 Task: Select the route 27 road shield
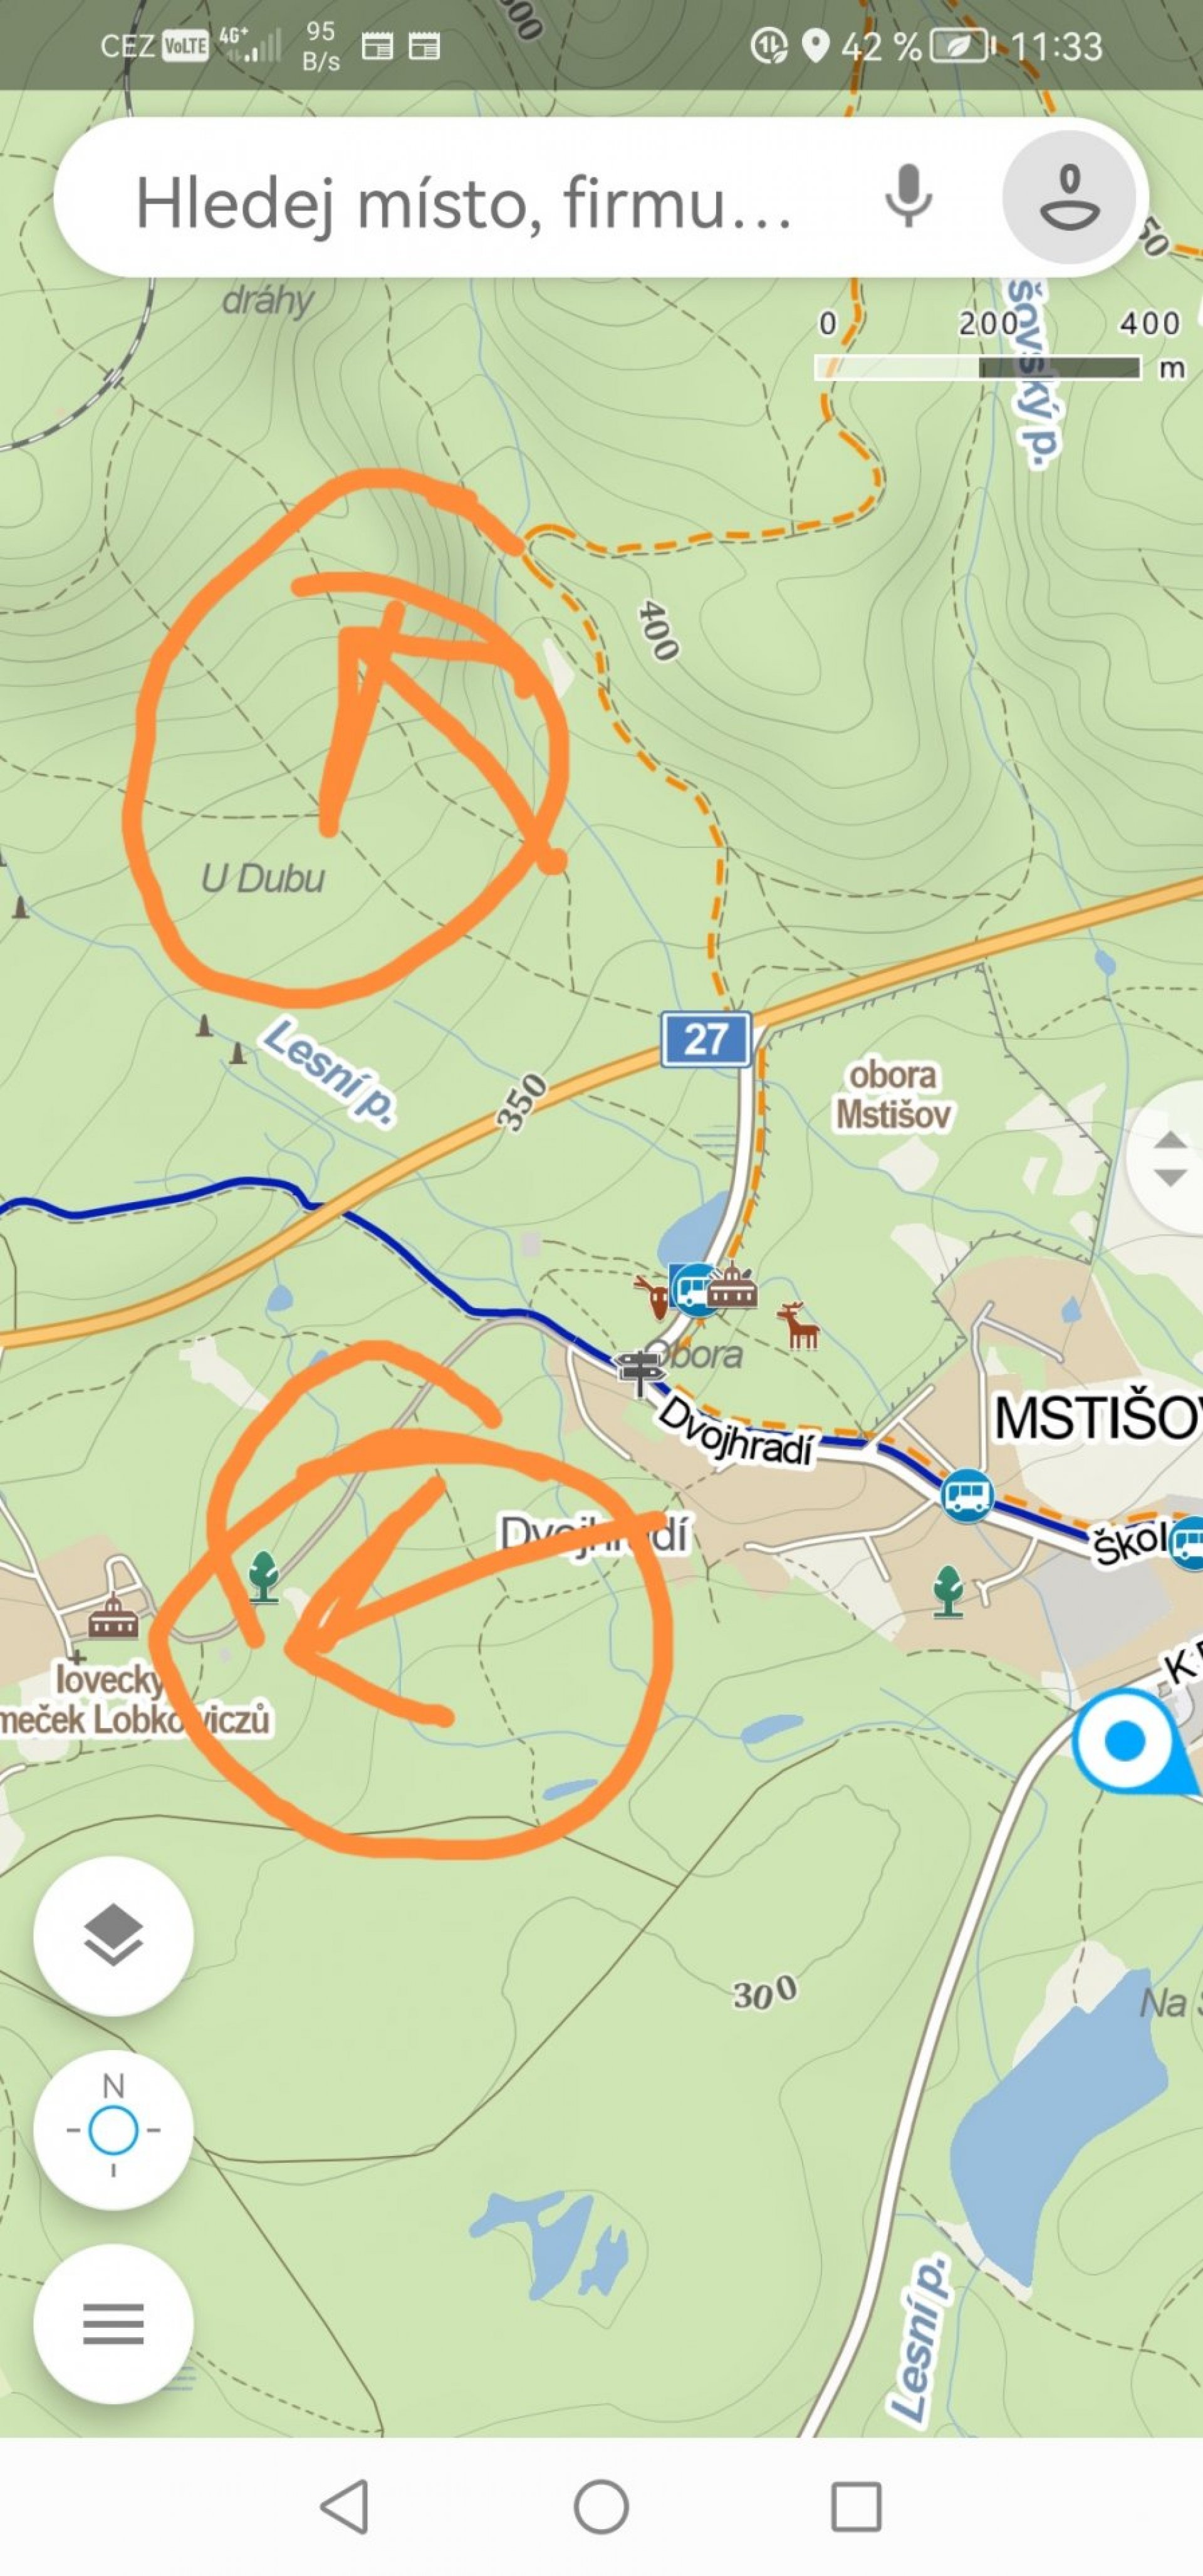tap(705, 1039)
